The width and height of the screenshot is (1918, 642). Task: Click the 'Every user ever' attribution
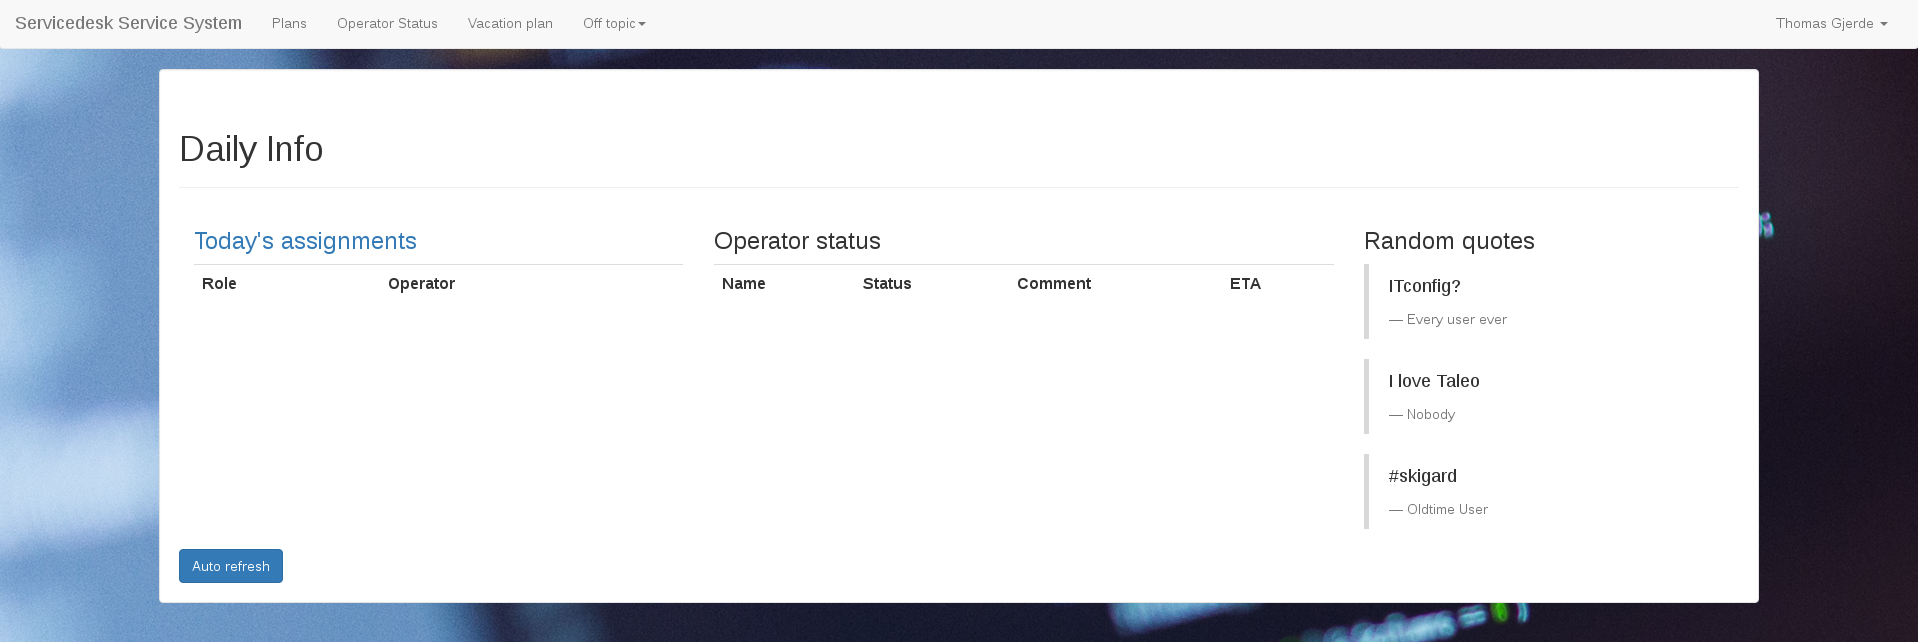point(1448,320)
